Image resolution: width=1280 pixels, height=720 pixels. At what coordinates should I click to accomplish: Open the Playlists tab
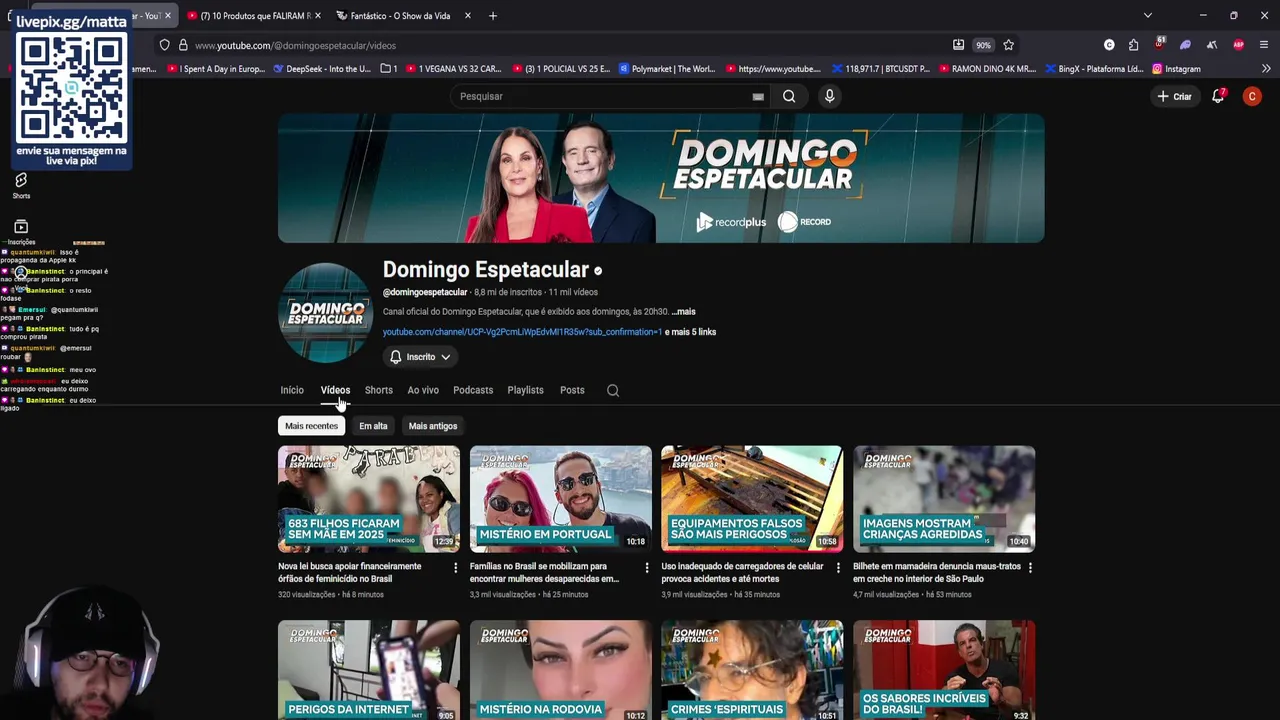pos(525,390)
